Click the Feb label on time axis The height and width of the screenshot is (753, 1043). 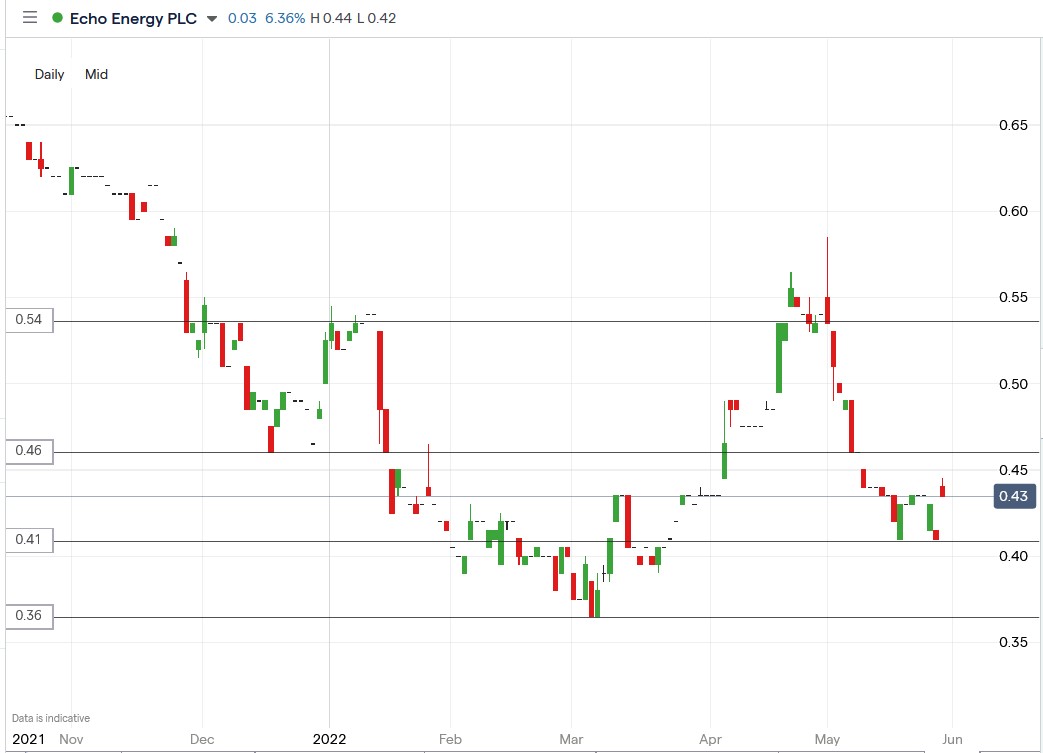click(450, 739)
